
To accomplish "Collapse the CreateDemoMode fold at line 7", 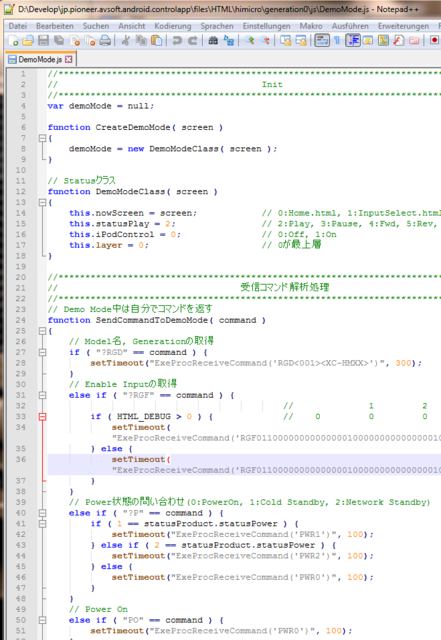I will pyautogui.click(x=42, y=138).
